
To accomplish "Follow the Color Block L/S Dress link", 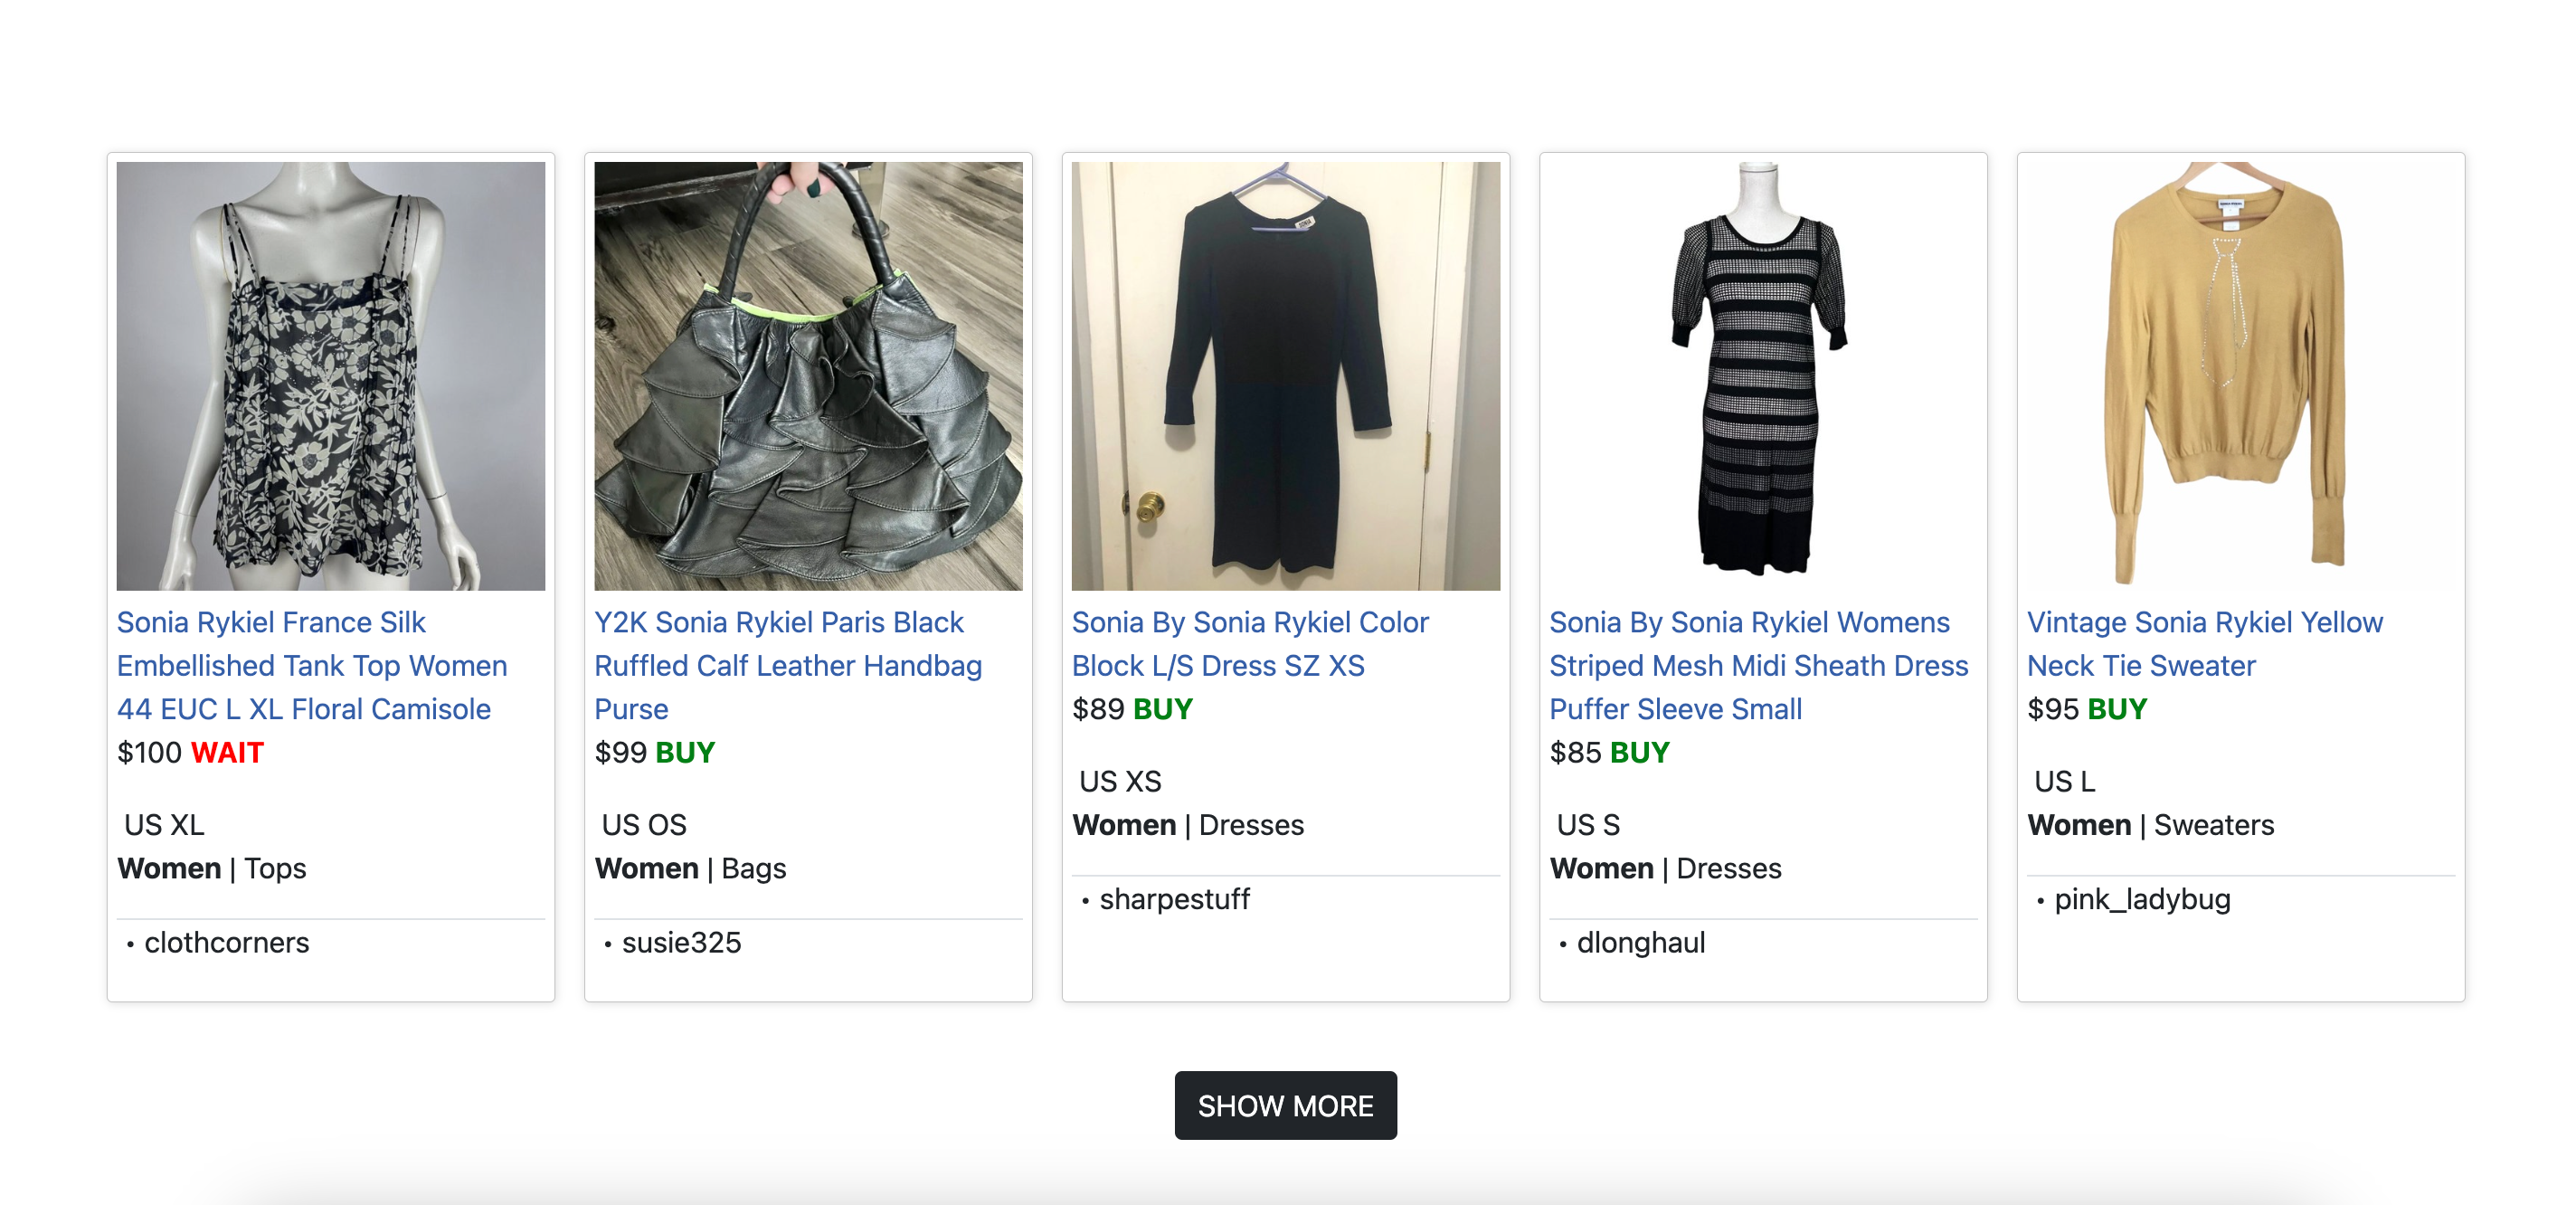I will coord(1250,644).
